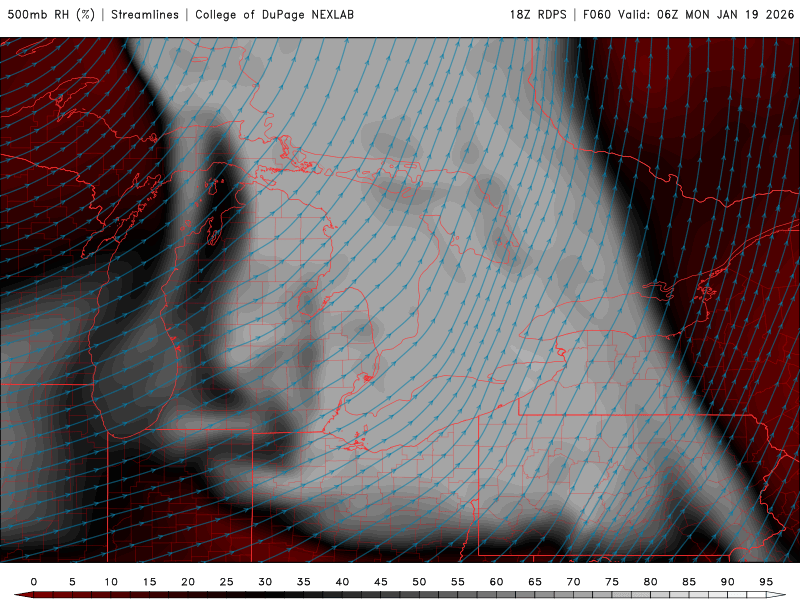Click the "65" colorbar scale label
Image resolution: width=800 pixels, height=600 pixels.
point(535,582)
